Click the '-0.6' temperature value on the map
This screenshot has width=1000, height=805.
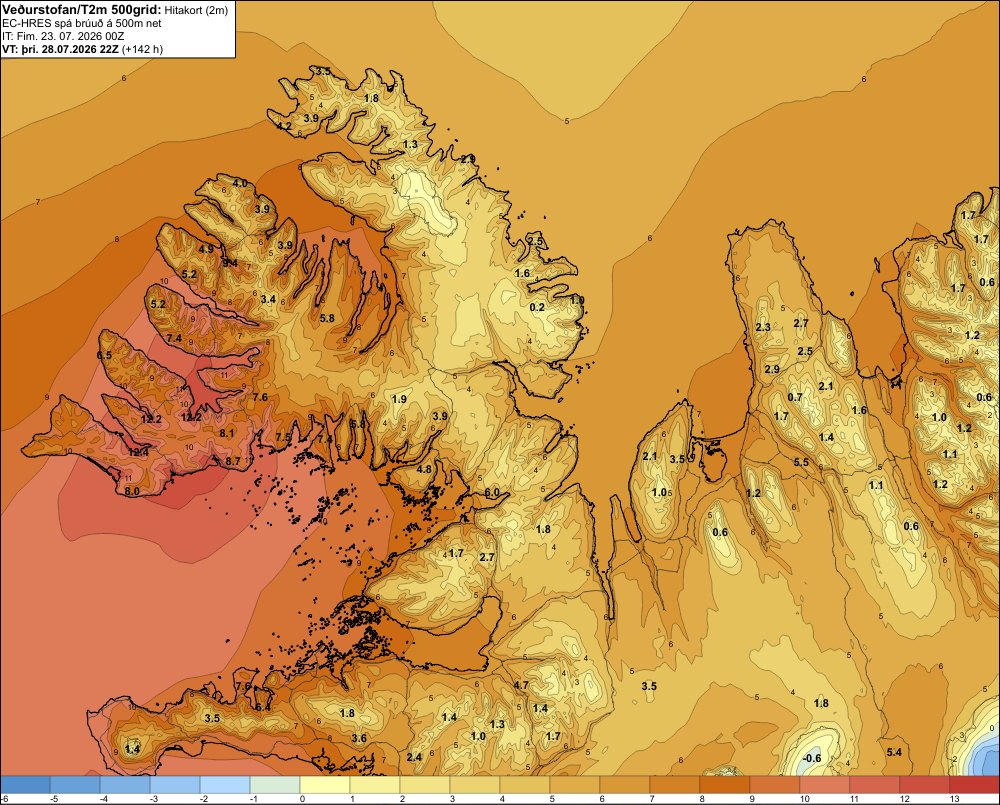(x=812, y=758)
